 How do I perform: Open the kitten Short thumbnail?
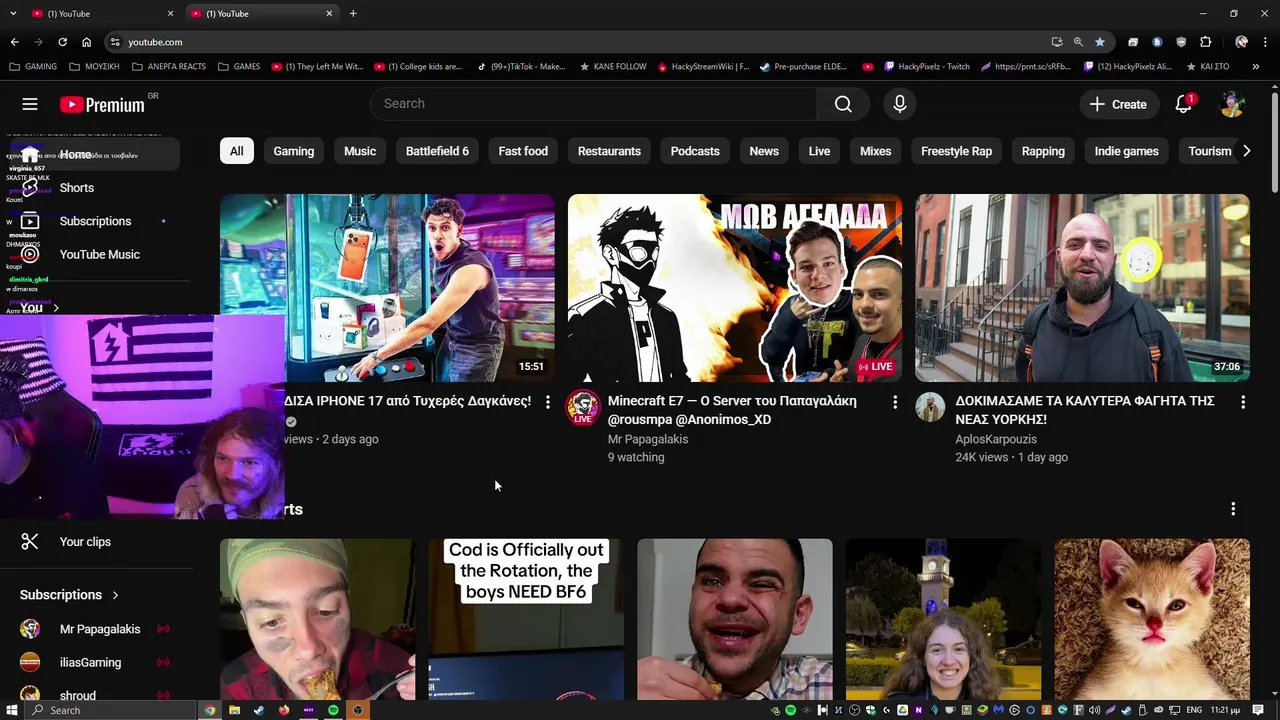tap(1152, 620)
